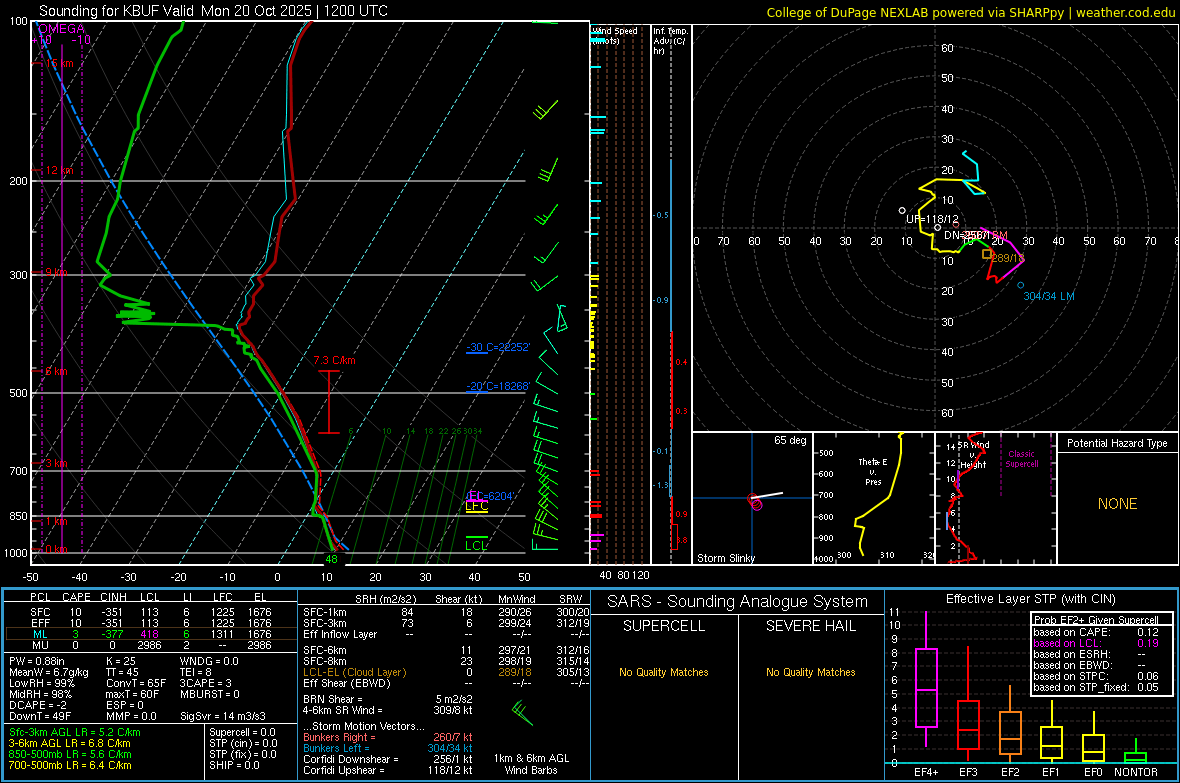
Task: Click the 'Effective Layer STP (with CIN)' title
Action: tap(1031, 599)
